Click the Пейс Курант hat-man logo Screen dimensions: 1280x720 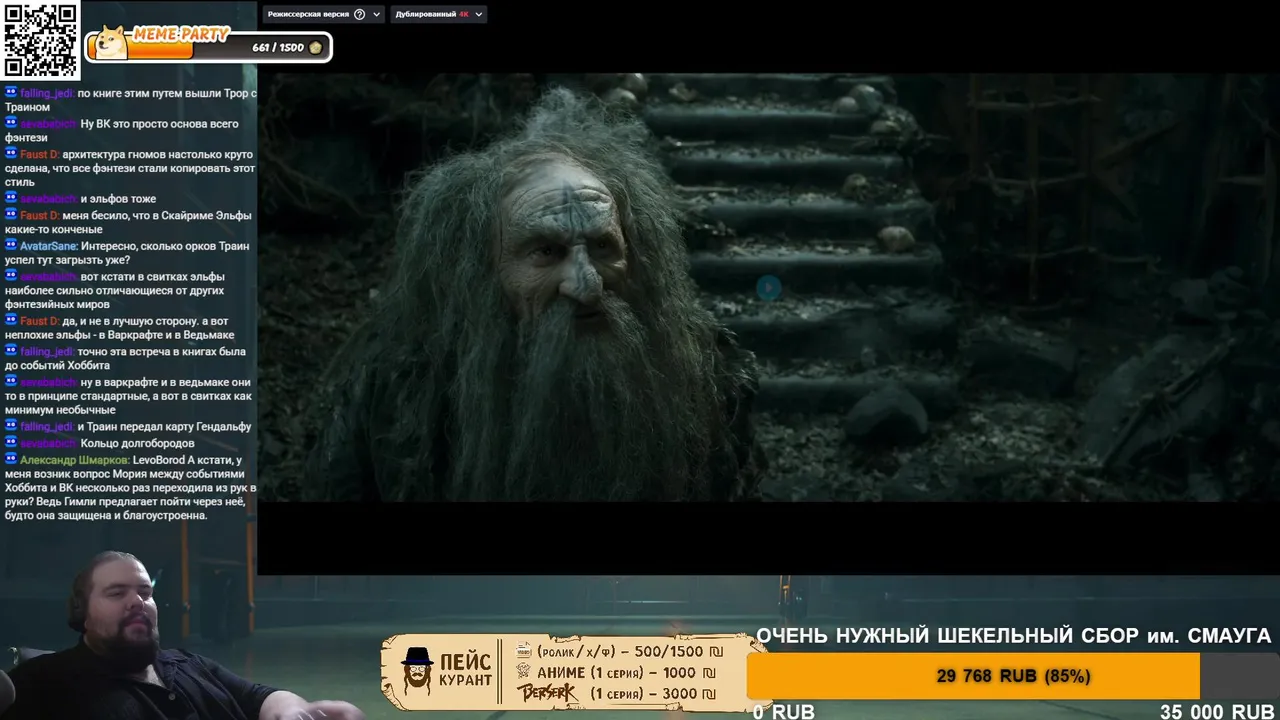point(417,671)
